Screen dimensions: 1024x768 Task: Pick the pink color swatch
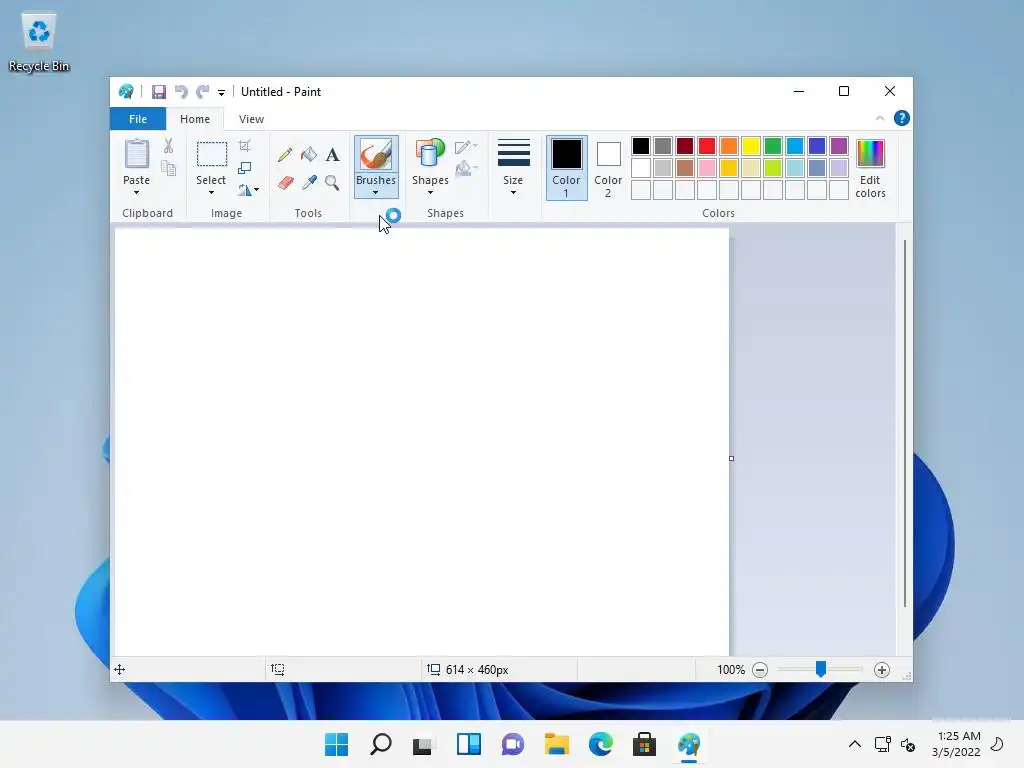[x=707, y=168]
